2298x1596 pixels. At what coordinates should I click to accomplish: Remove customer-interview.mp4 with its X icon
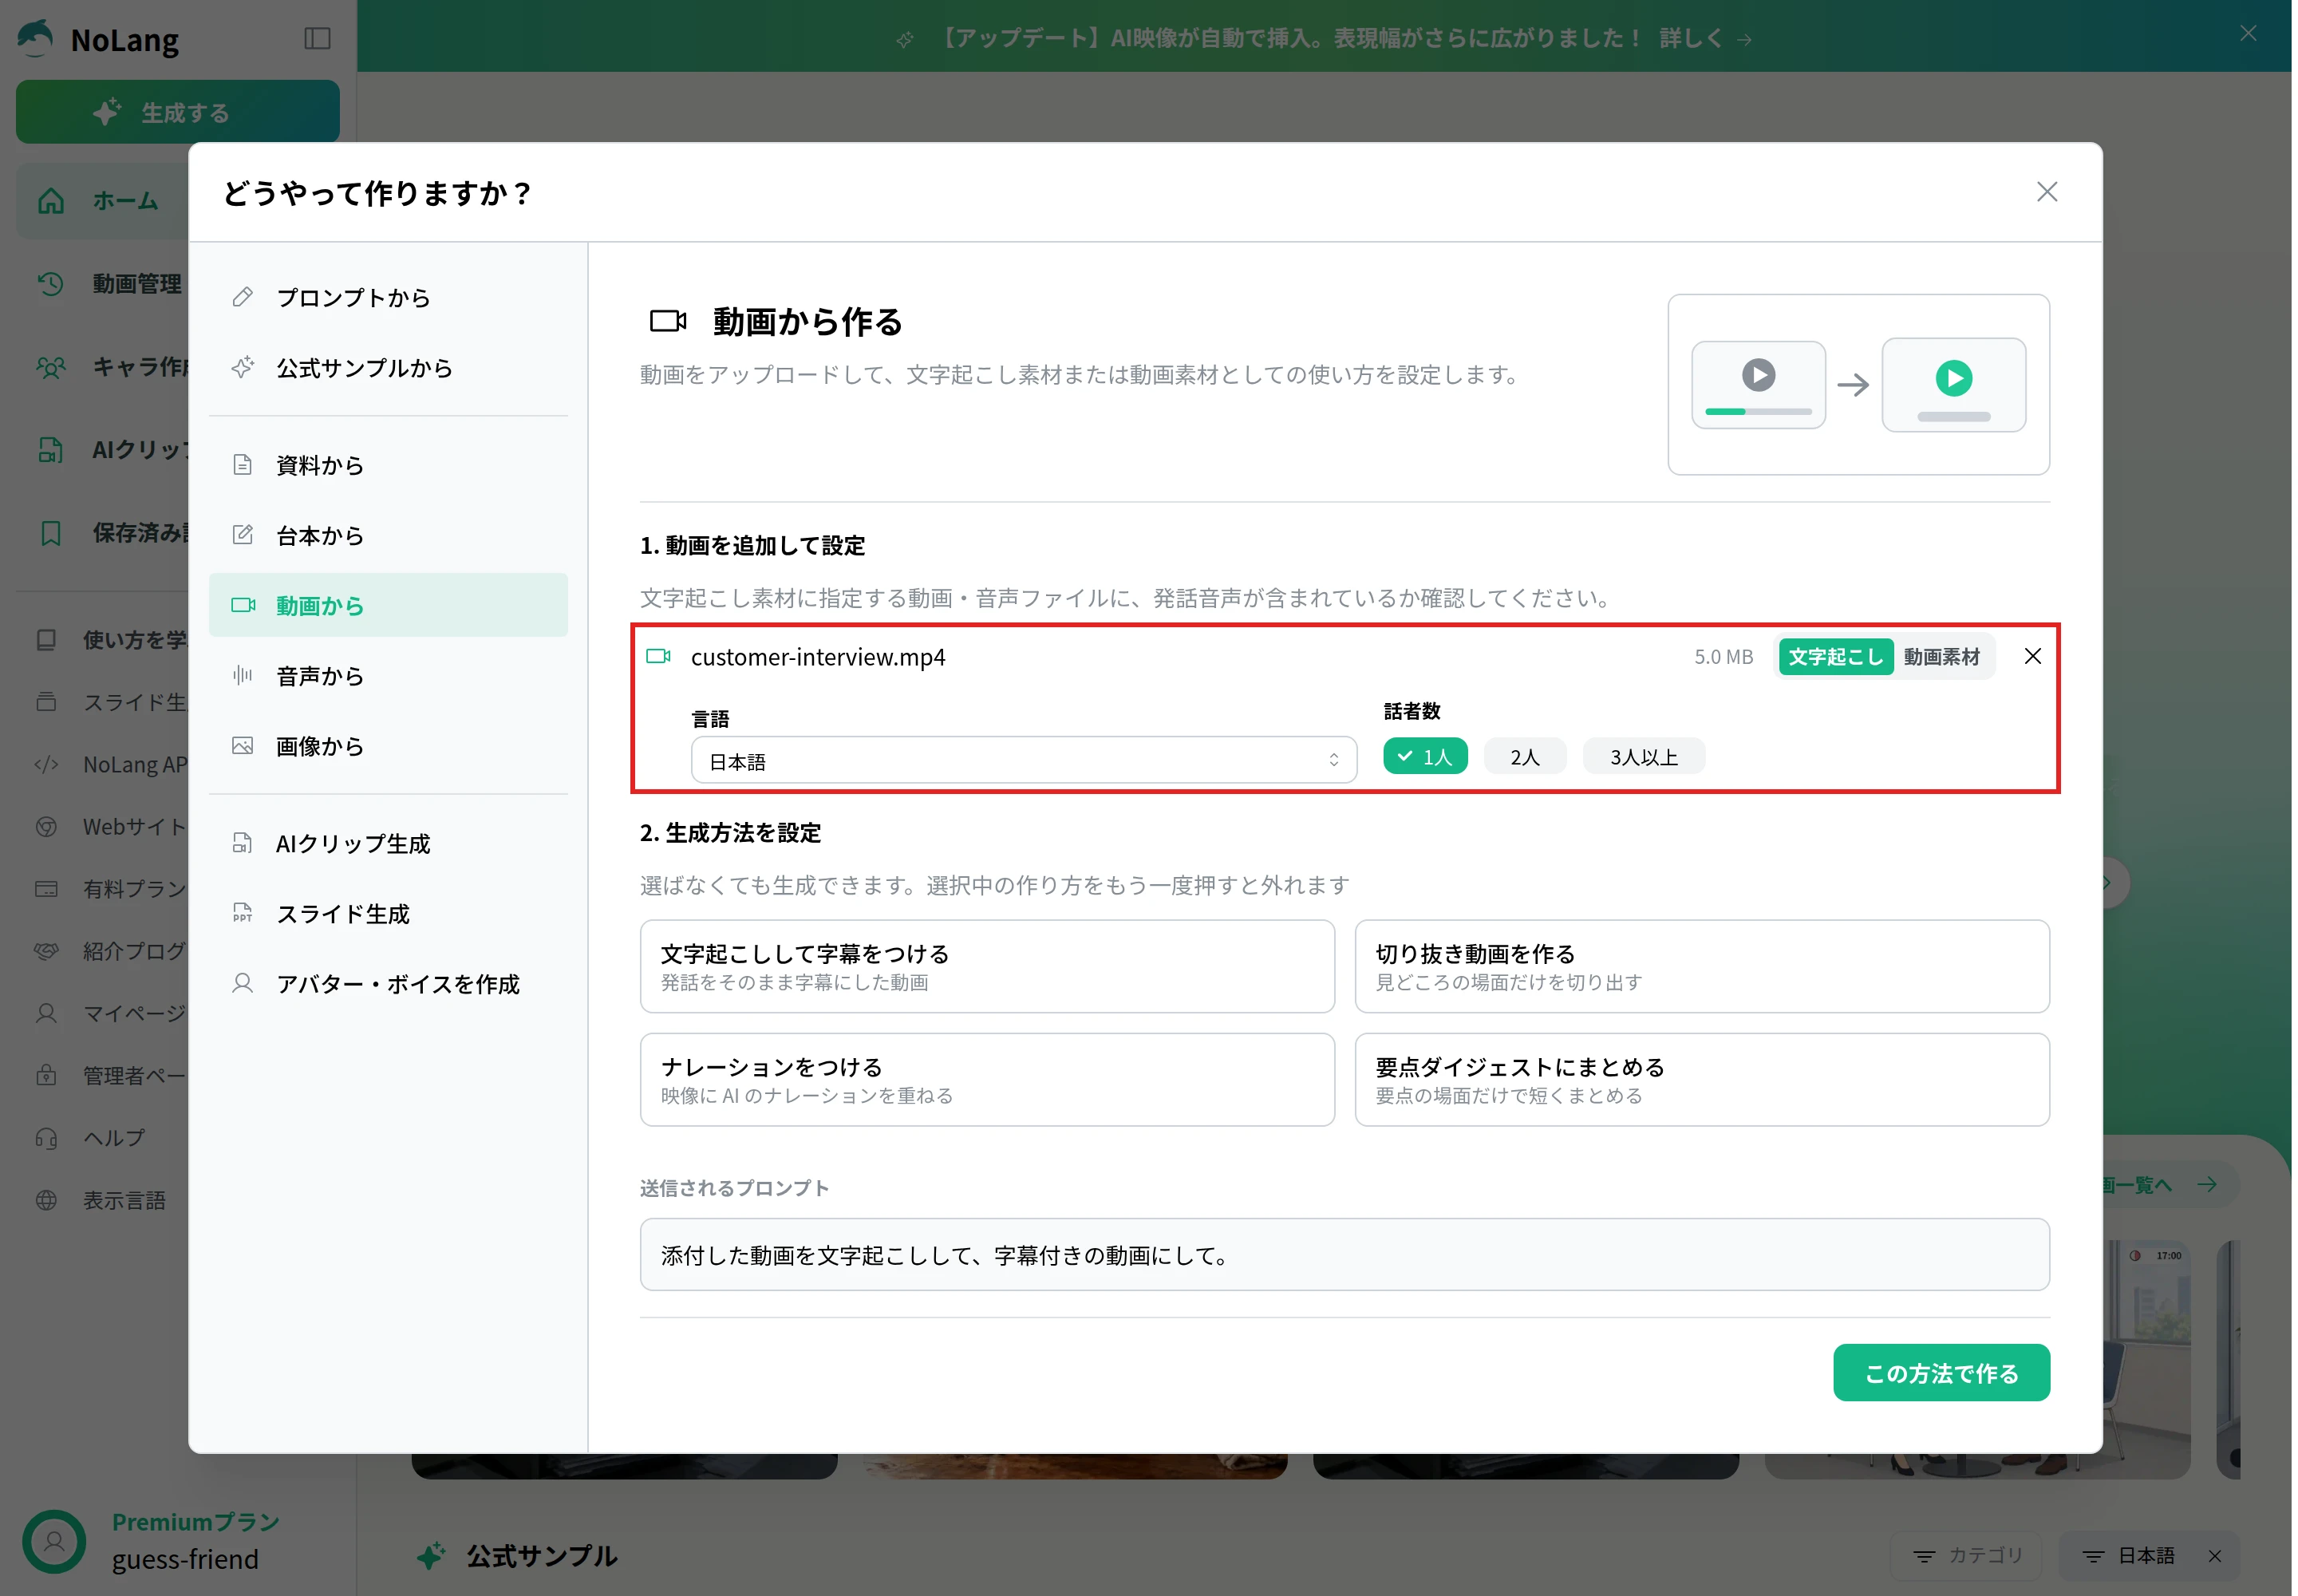coord(2032,657)
